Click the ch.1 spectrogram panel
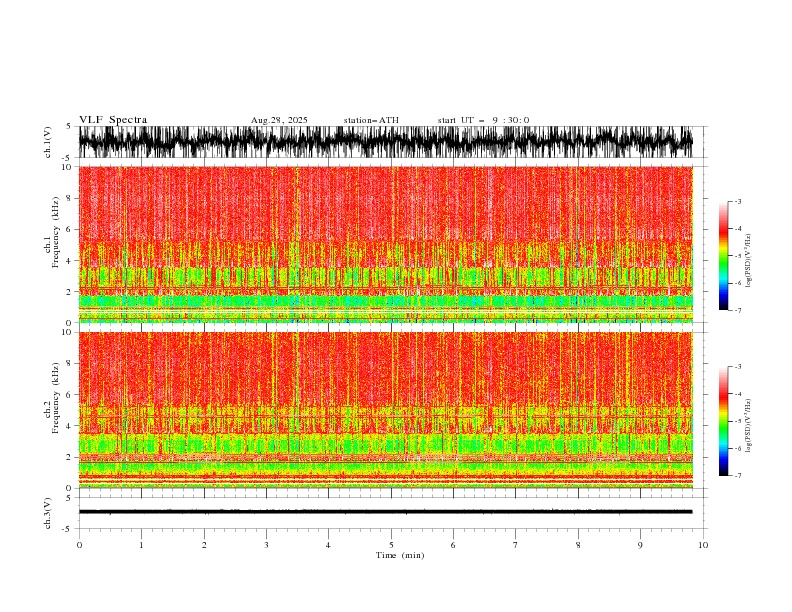 tap(386, 244)
